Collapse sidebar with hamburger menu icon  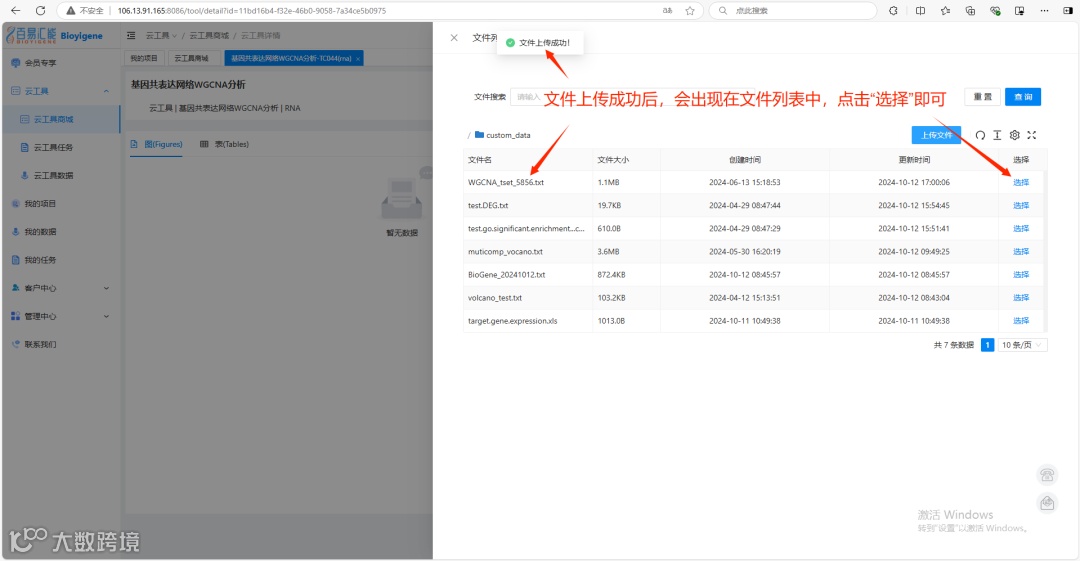pos(131,35)
